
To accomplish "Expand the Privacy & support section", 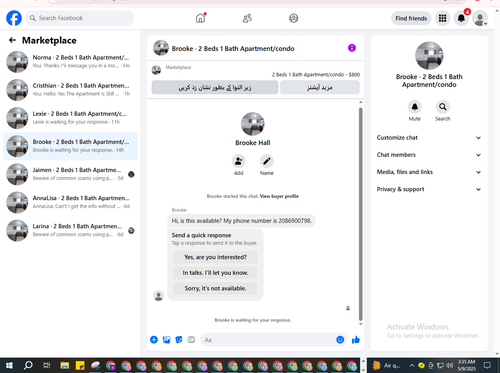I will (x=429, y=189).
